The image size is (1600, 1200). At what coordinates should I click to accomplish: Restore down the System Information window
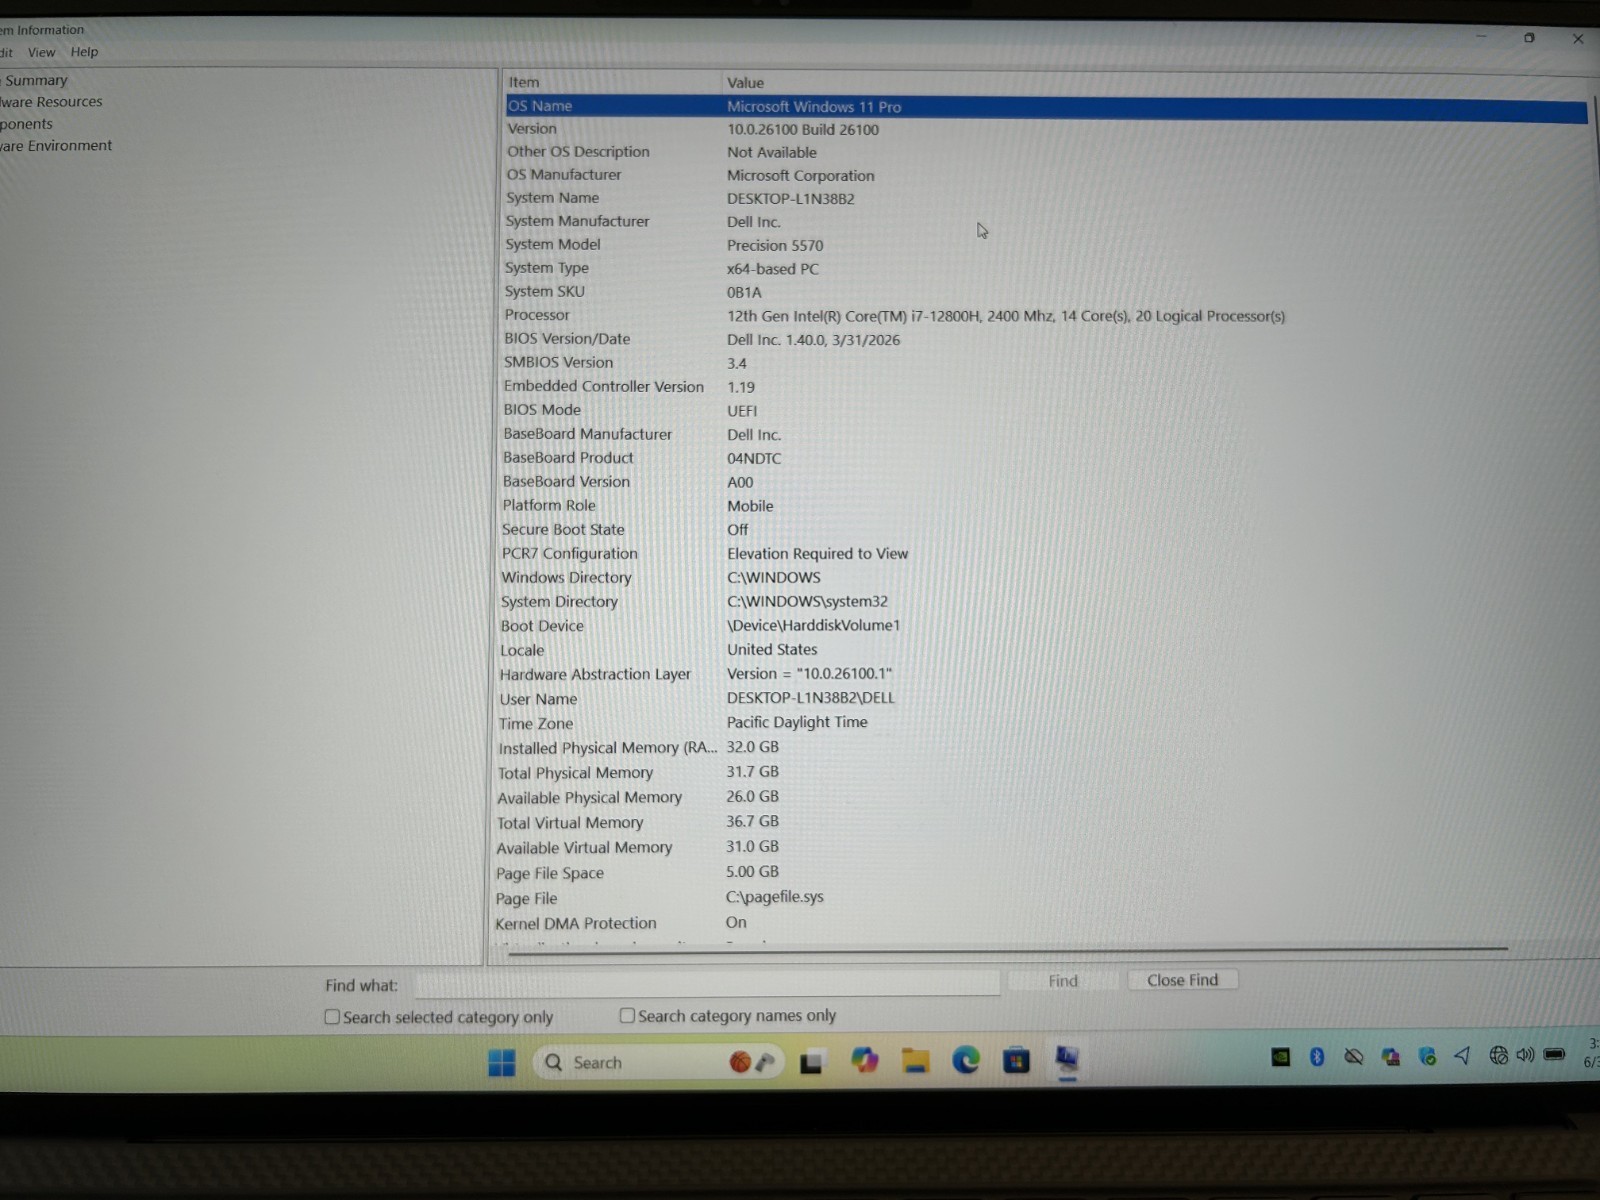click(x=1529, y=38)
